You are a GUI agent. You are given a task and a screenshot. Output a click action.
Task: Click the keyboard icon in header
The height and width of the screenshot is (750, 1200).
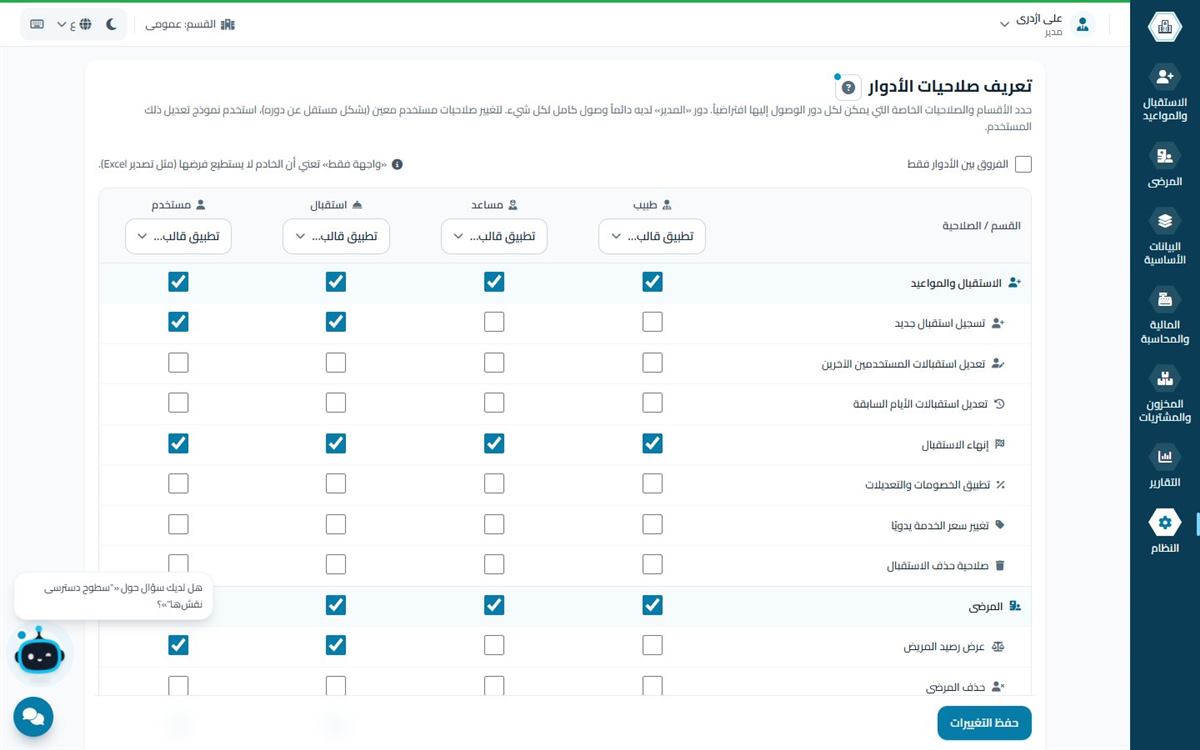tap(37, 24)
